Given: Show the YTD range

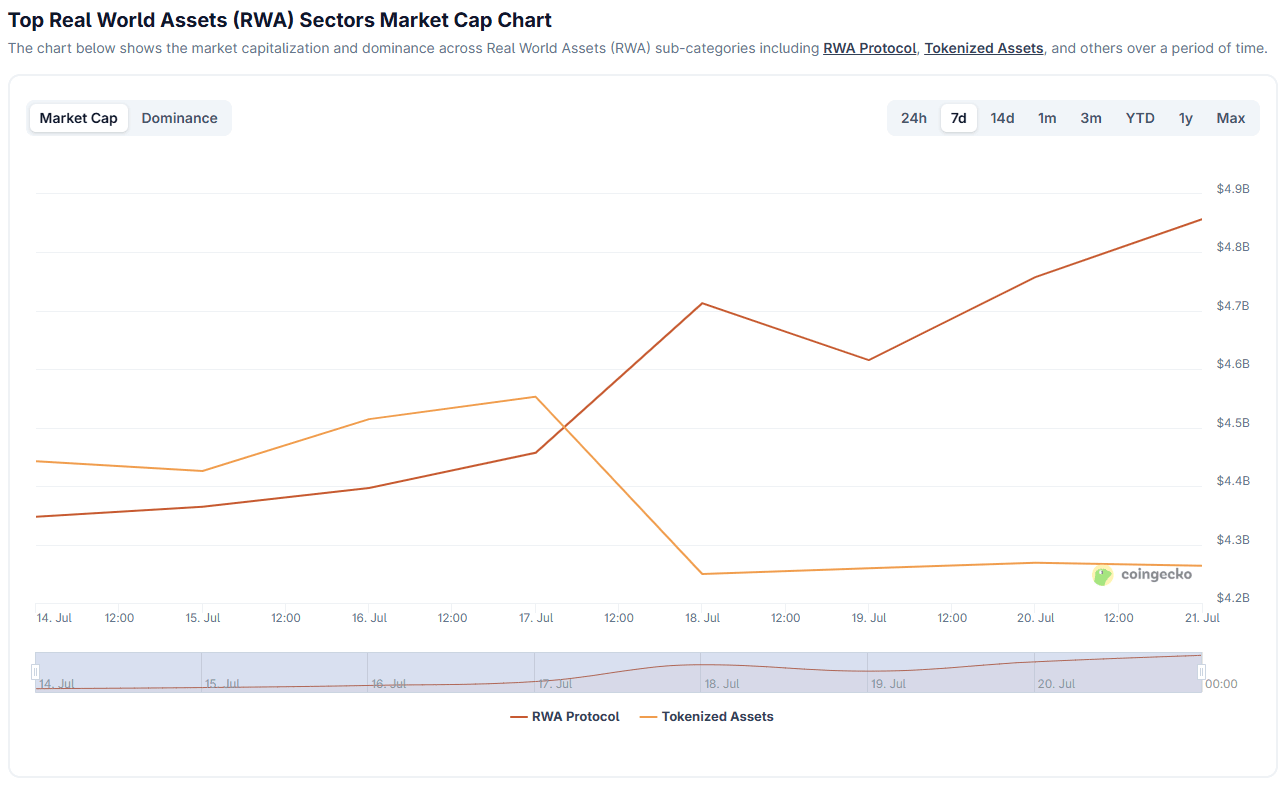Looking at the screenshot, I should pyautogui.click(x=1140, y=118).
